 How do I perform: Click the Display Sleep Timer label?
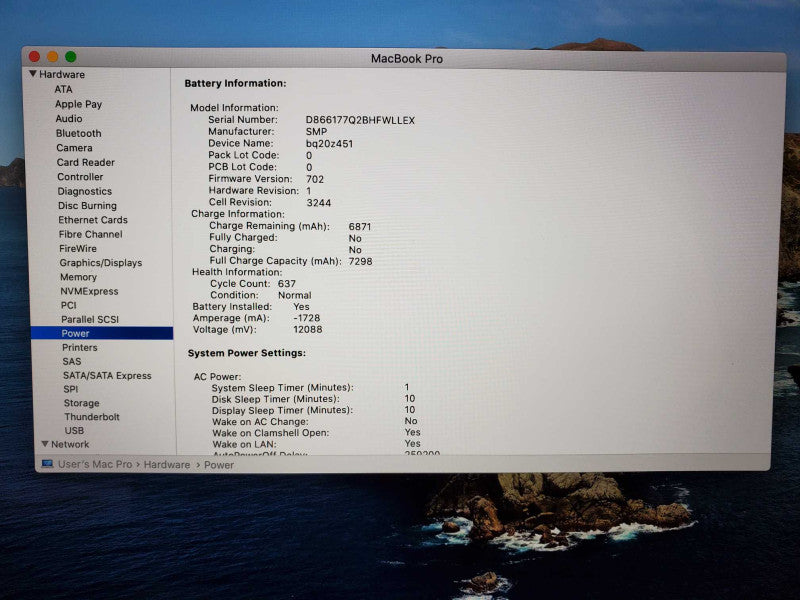[x=282, y=410]
